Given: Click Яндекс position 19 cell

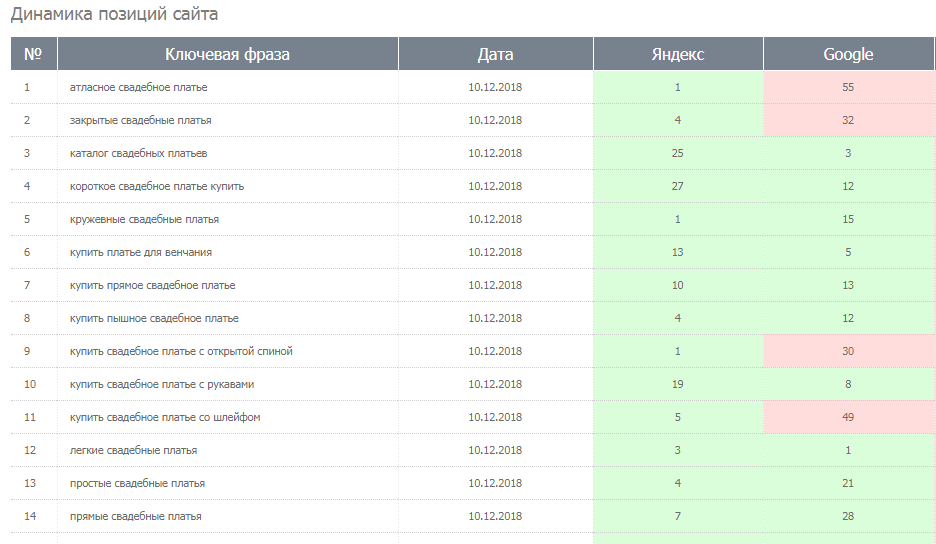Looking at the screenshot, I should coord(678,384).
